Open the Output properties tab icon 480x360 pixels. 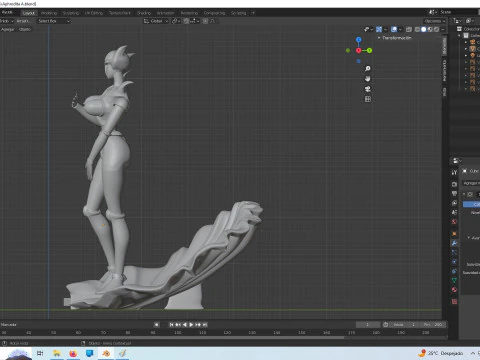[454, 194]
